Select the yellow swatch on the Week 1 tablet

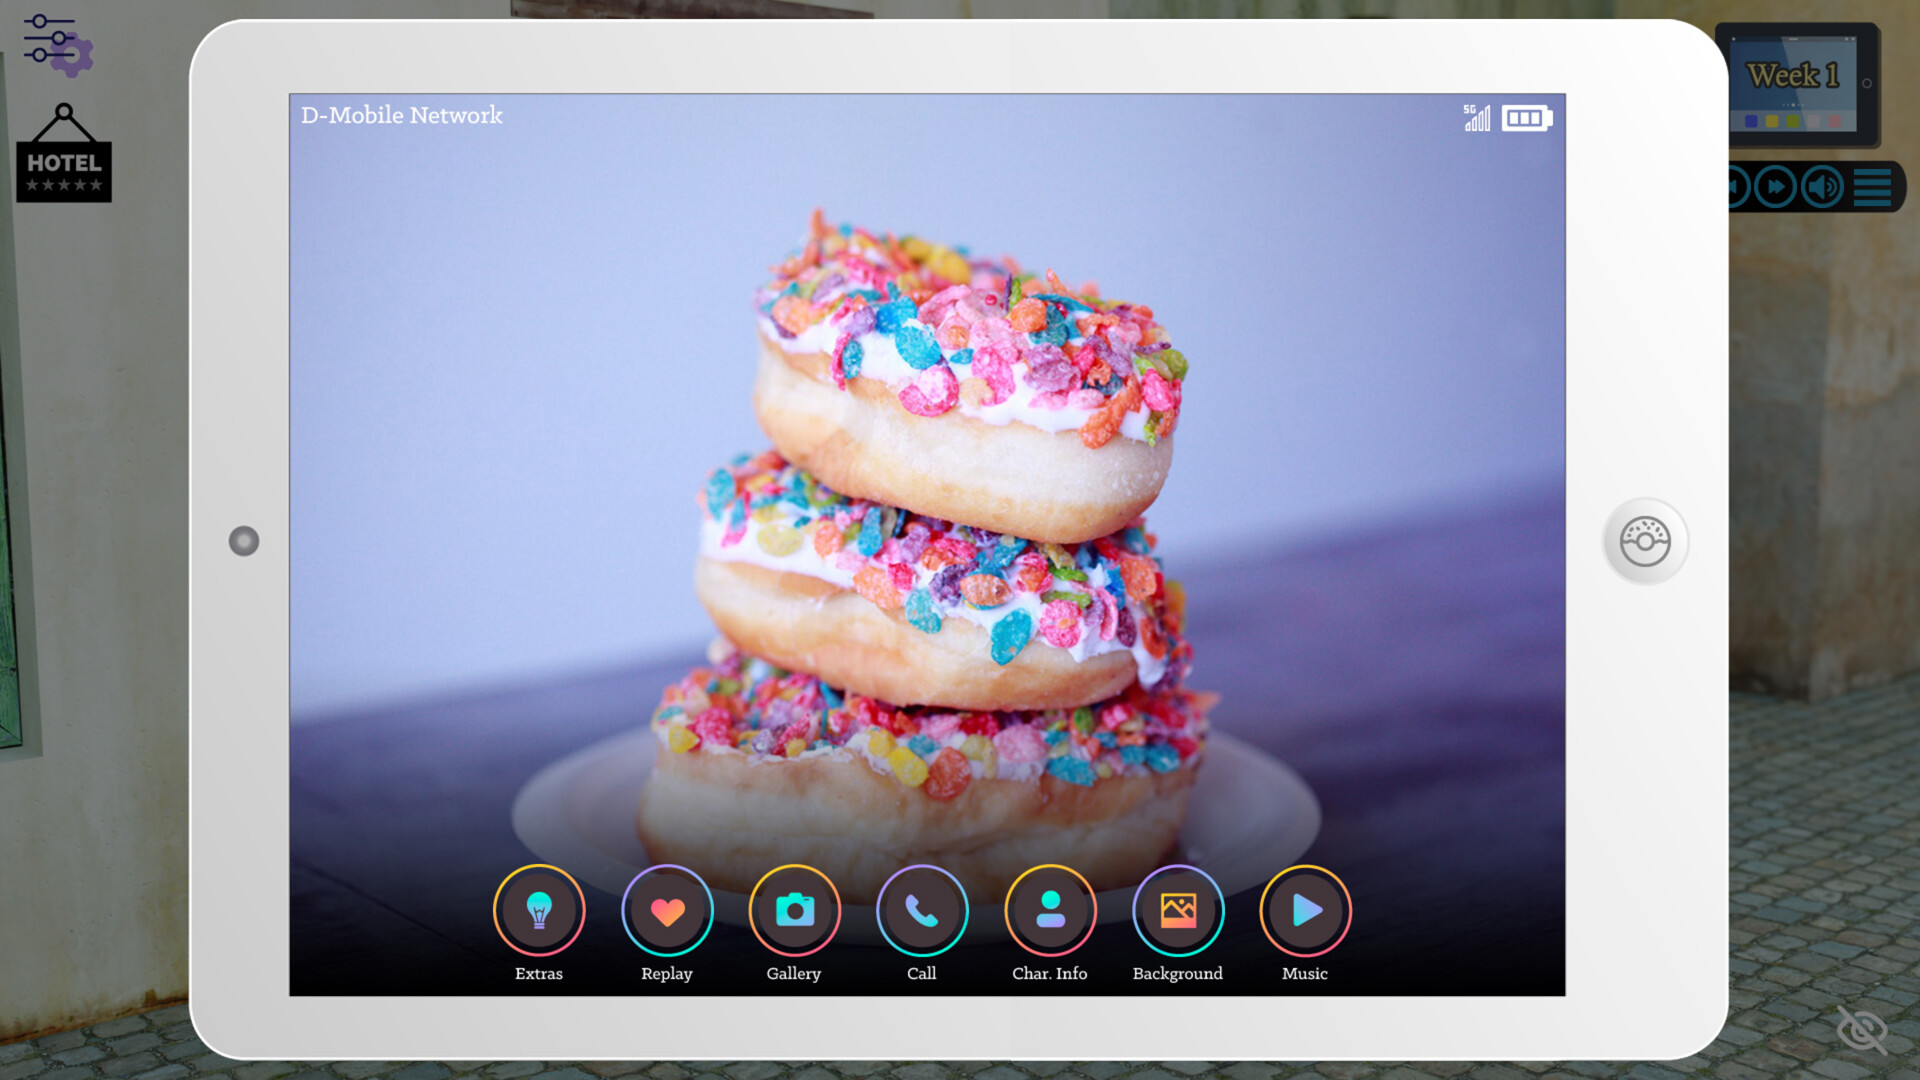pos(1772,121)
